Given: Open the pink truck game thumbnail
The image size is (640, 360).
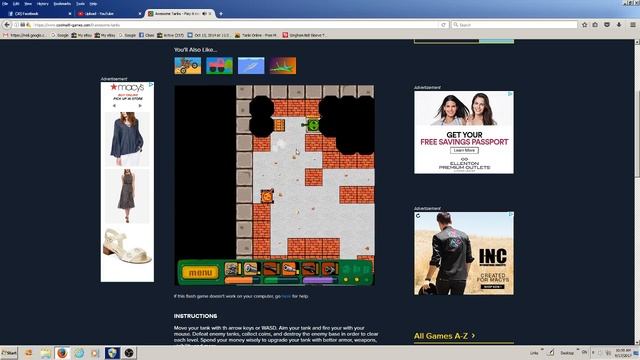Looking at the screenshot, I should [220, 66].
